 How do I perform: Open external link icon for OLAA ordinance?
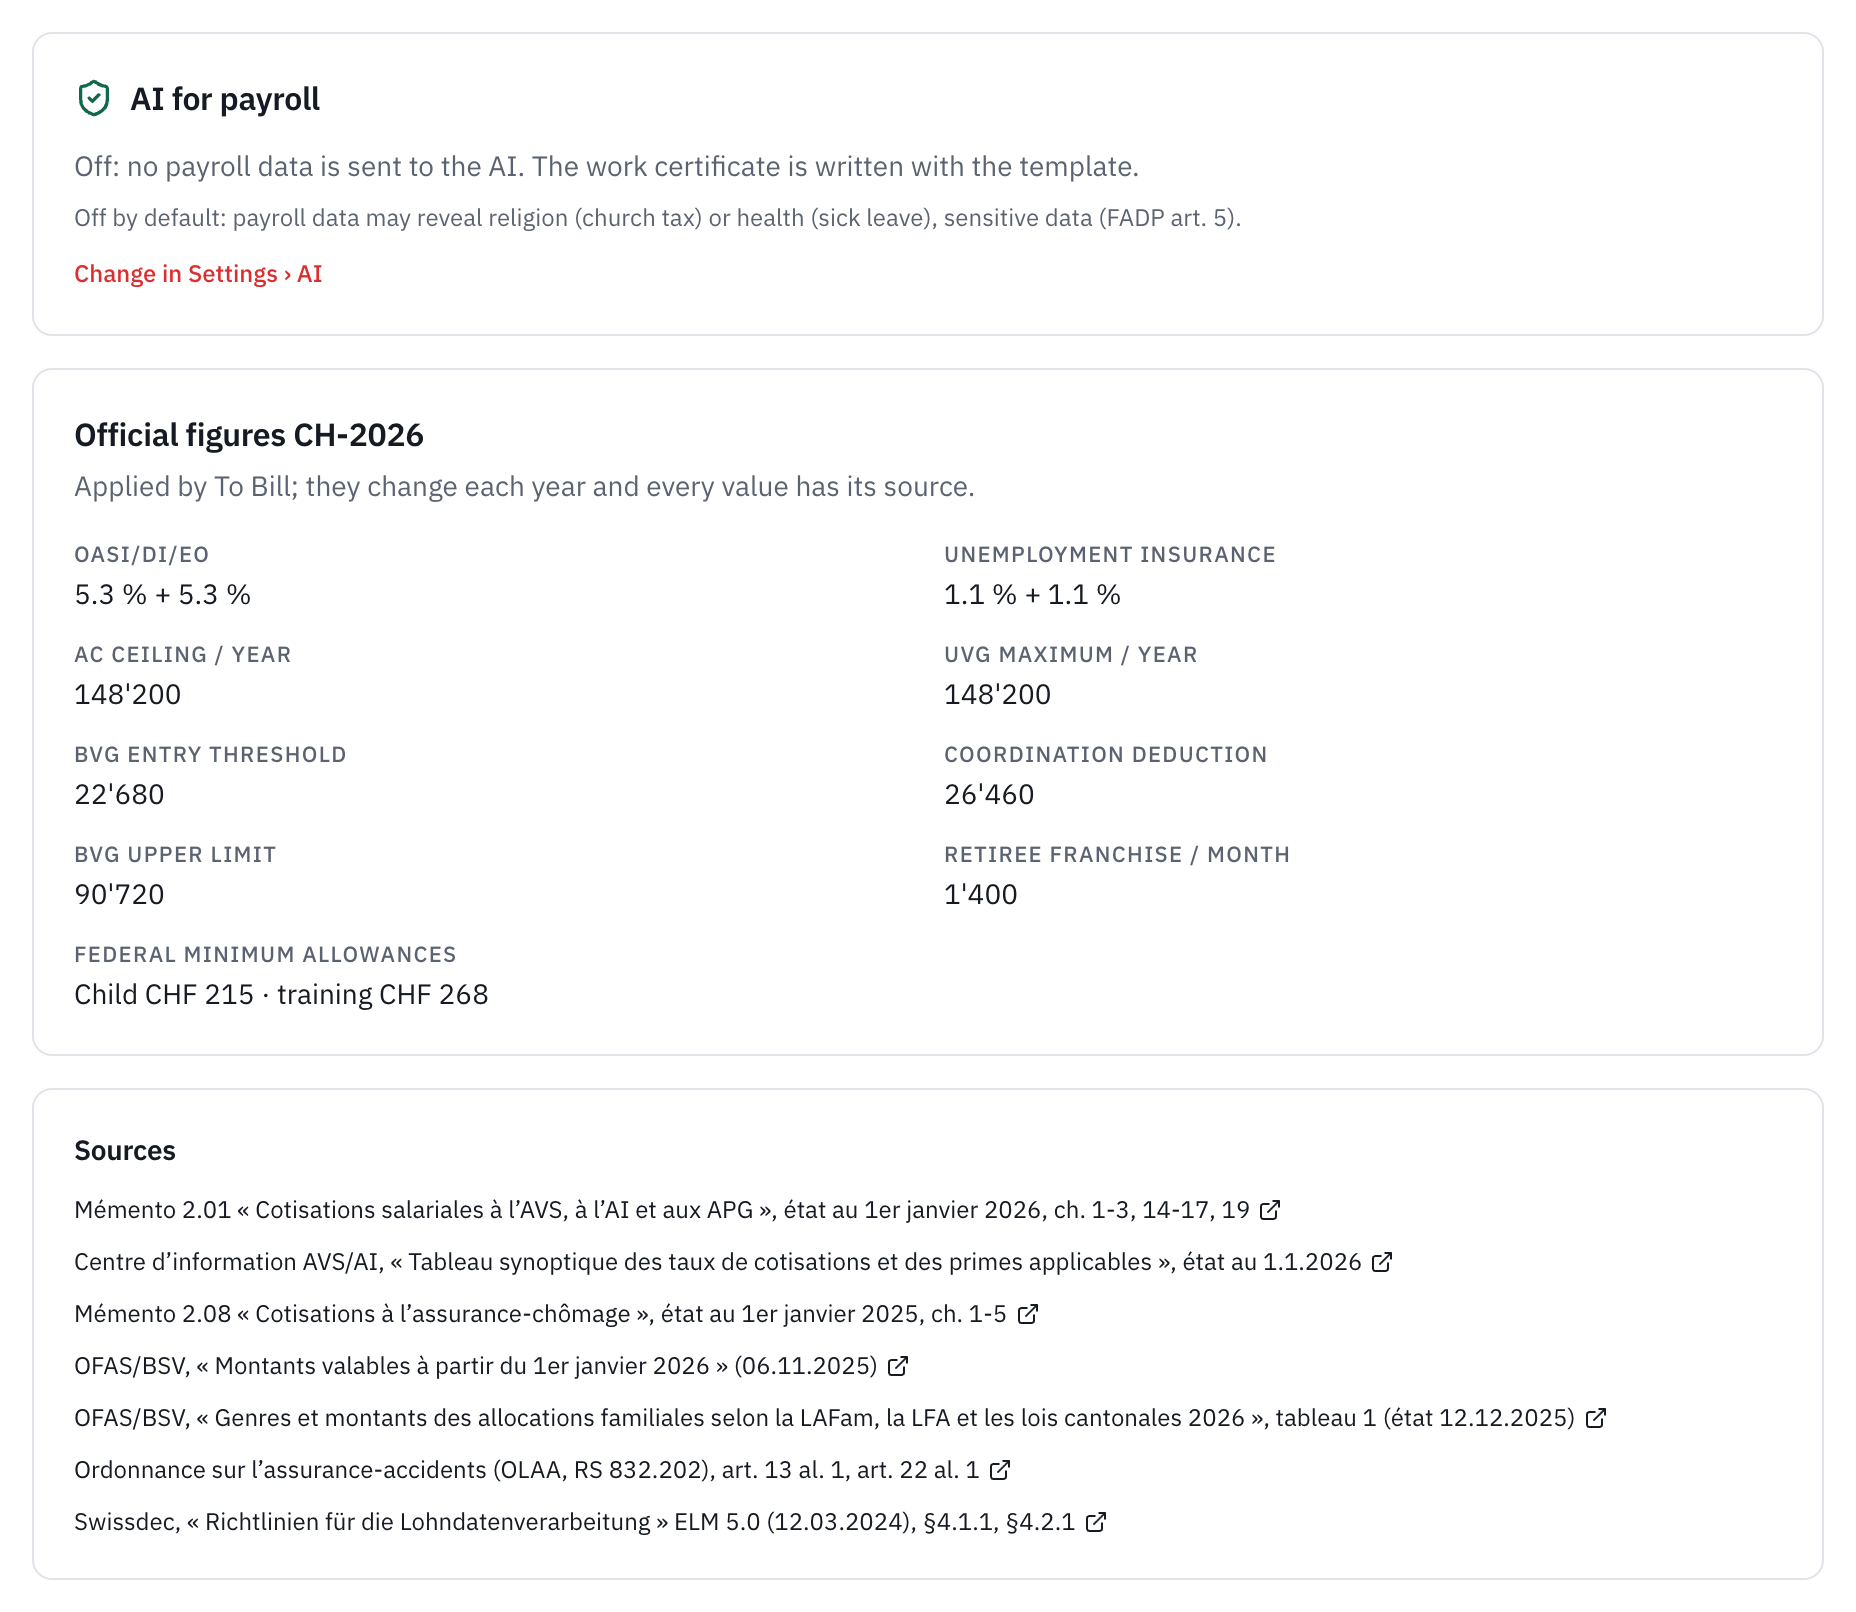point(1000,1470)
